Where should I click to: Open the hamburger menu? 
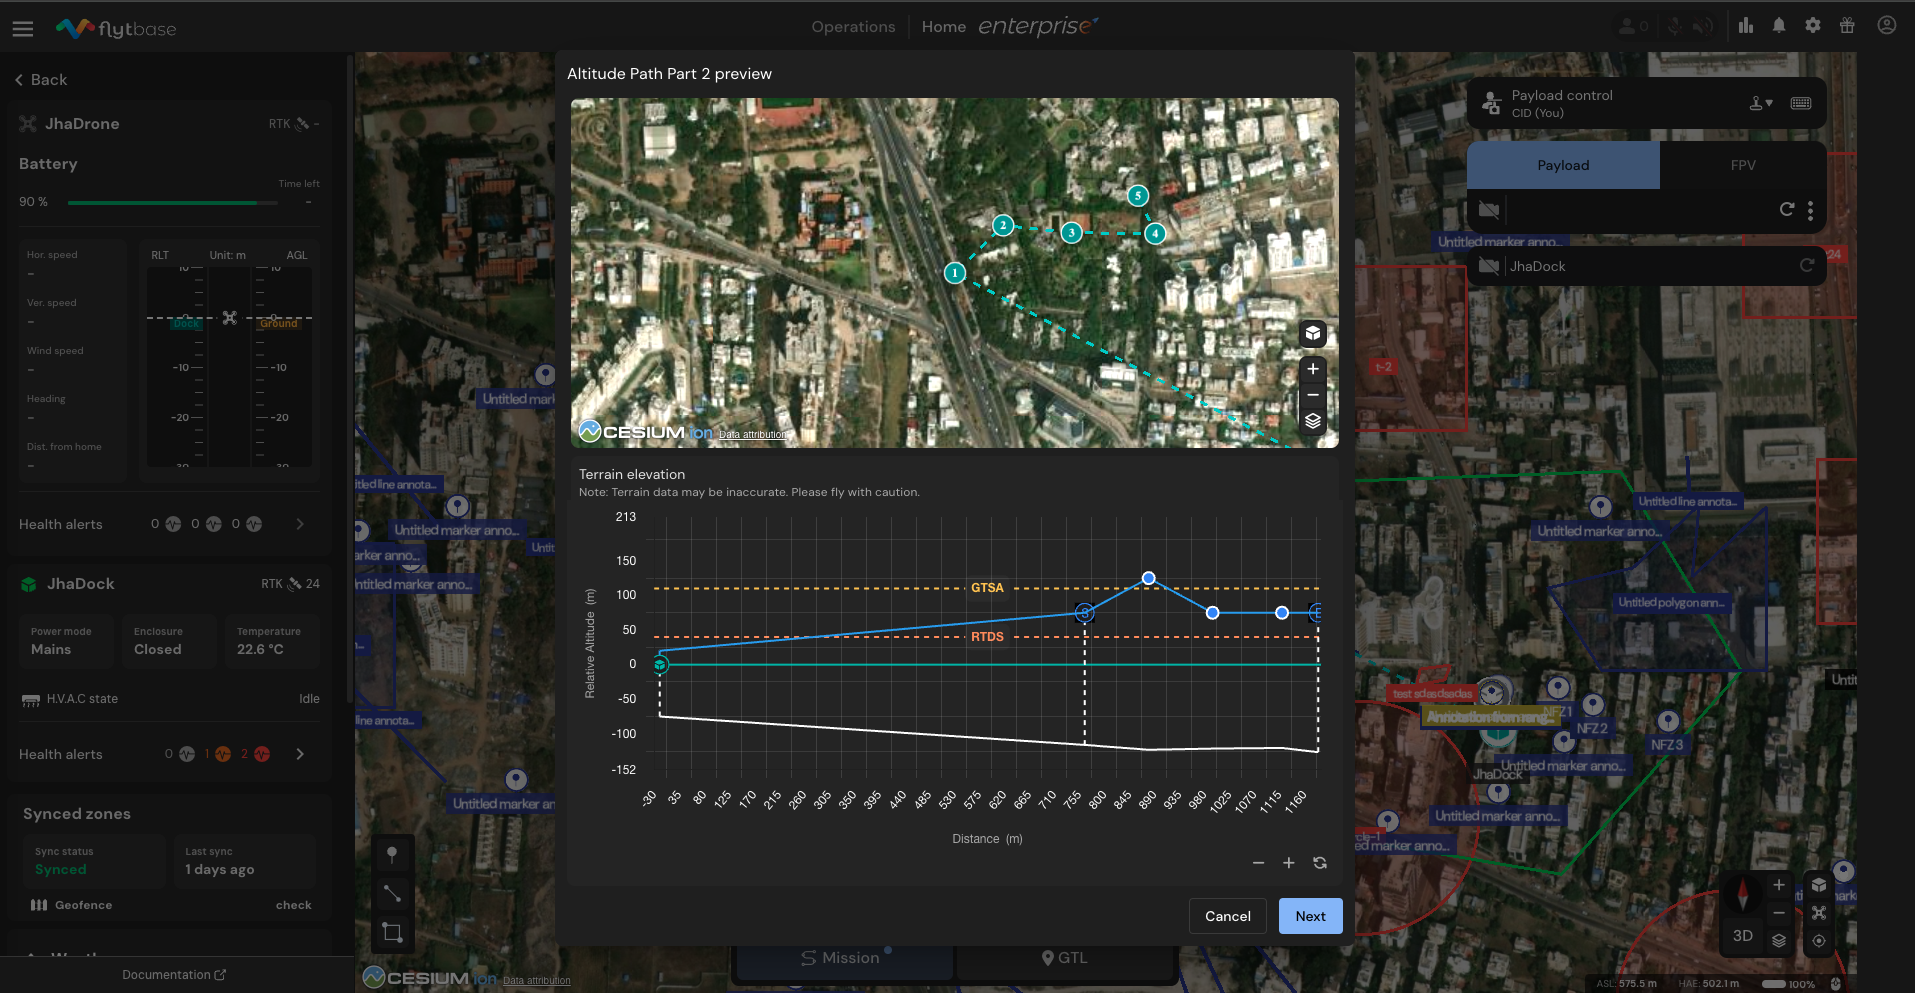(x=23, y=29)
